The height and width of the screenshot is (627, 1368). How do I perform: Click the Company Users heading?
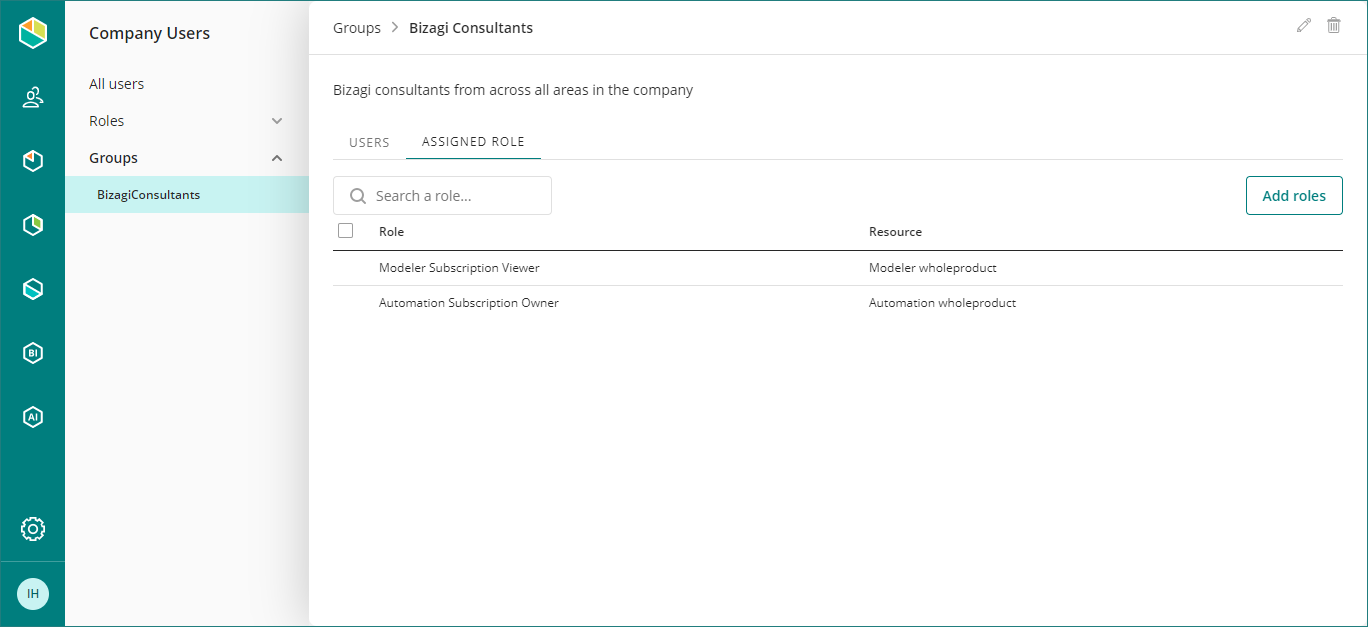point(149,33)
